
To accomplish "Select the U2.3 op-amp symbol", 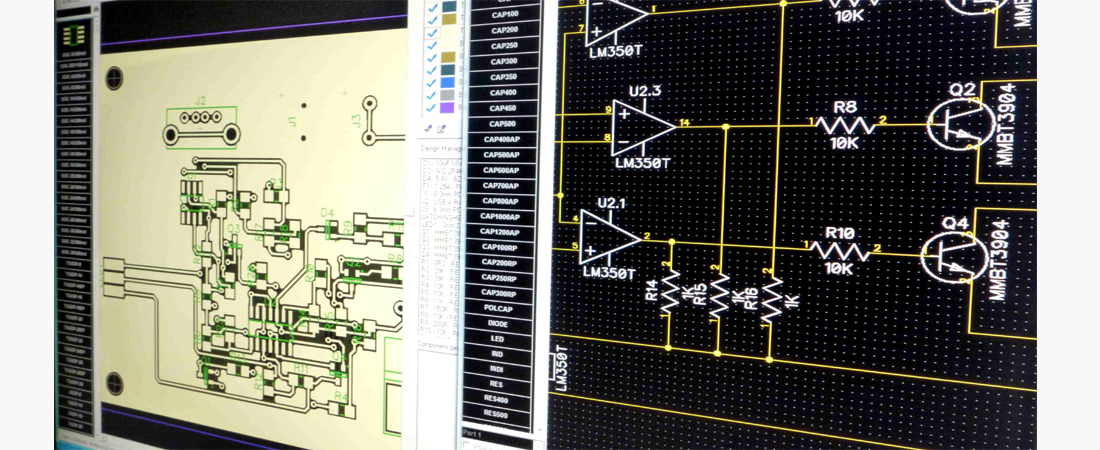I will click(643, 126).
